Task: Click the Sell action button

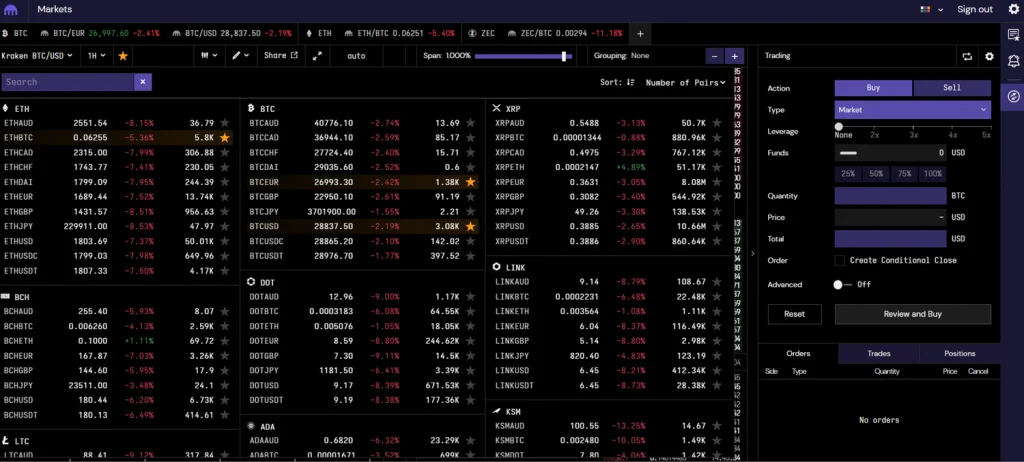Action: (952, 88)
